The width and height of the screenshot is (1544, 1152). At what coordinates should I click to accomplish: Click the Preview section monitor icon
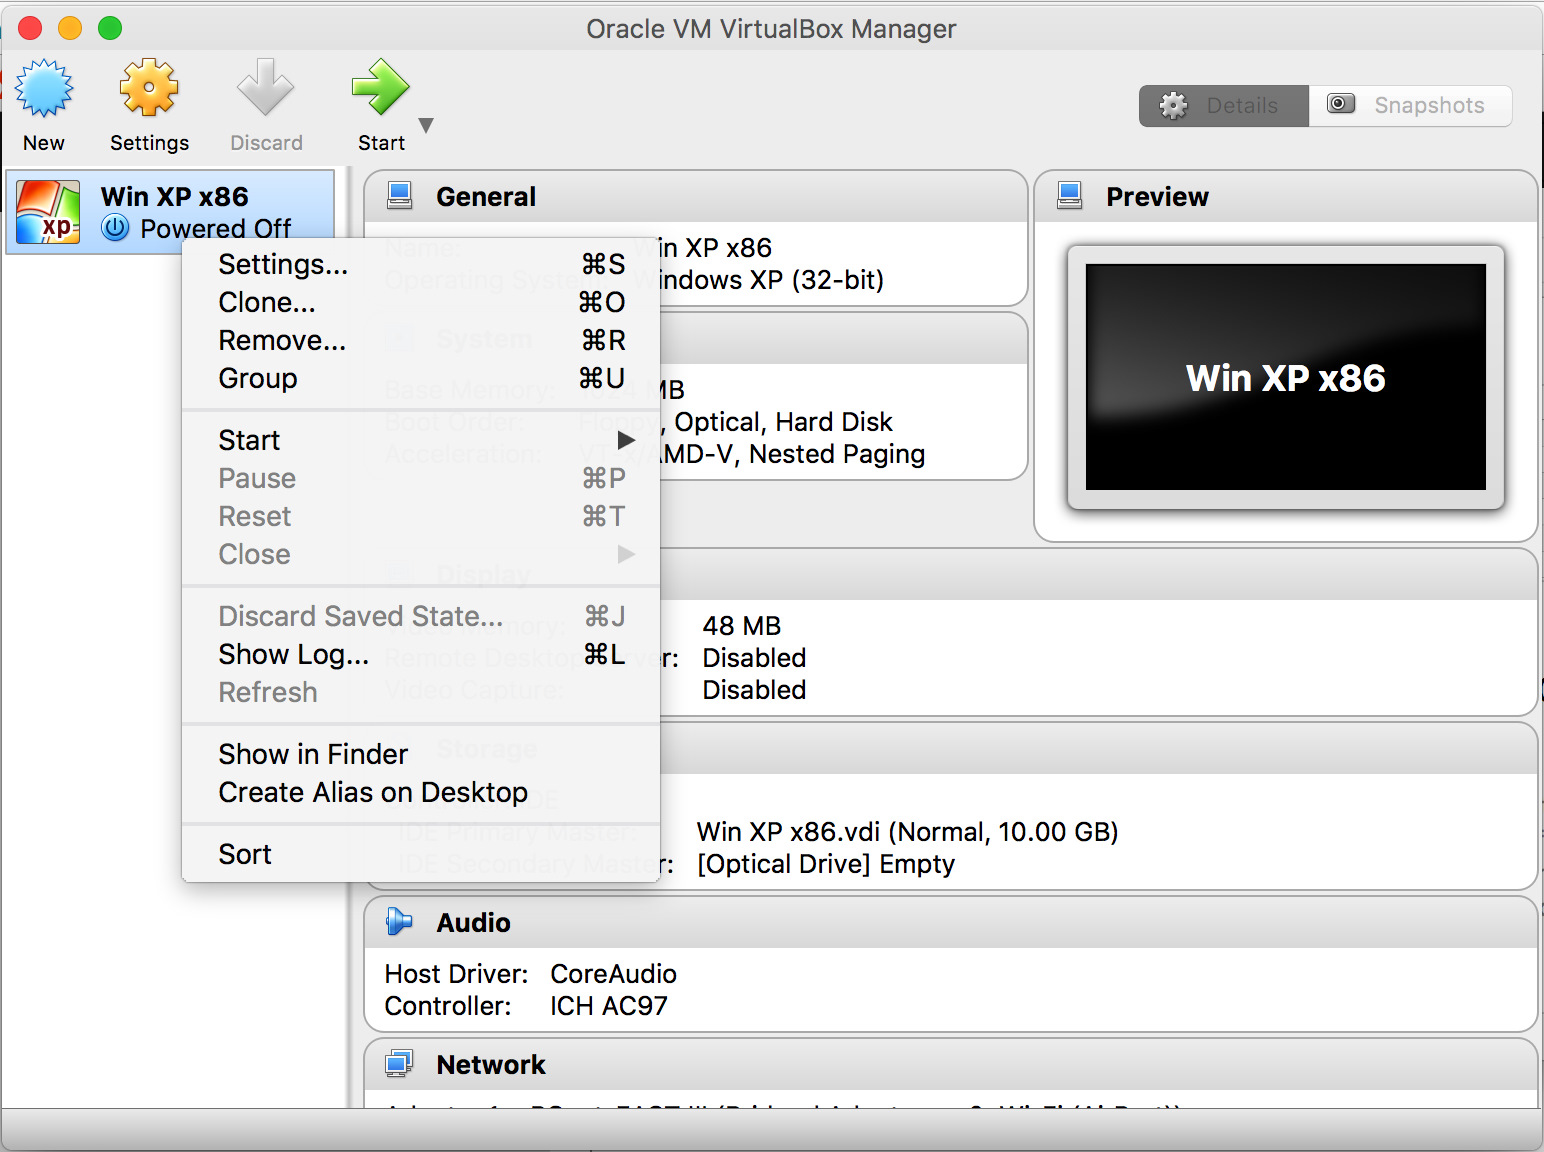(x=1070, y=196)
